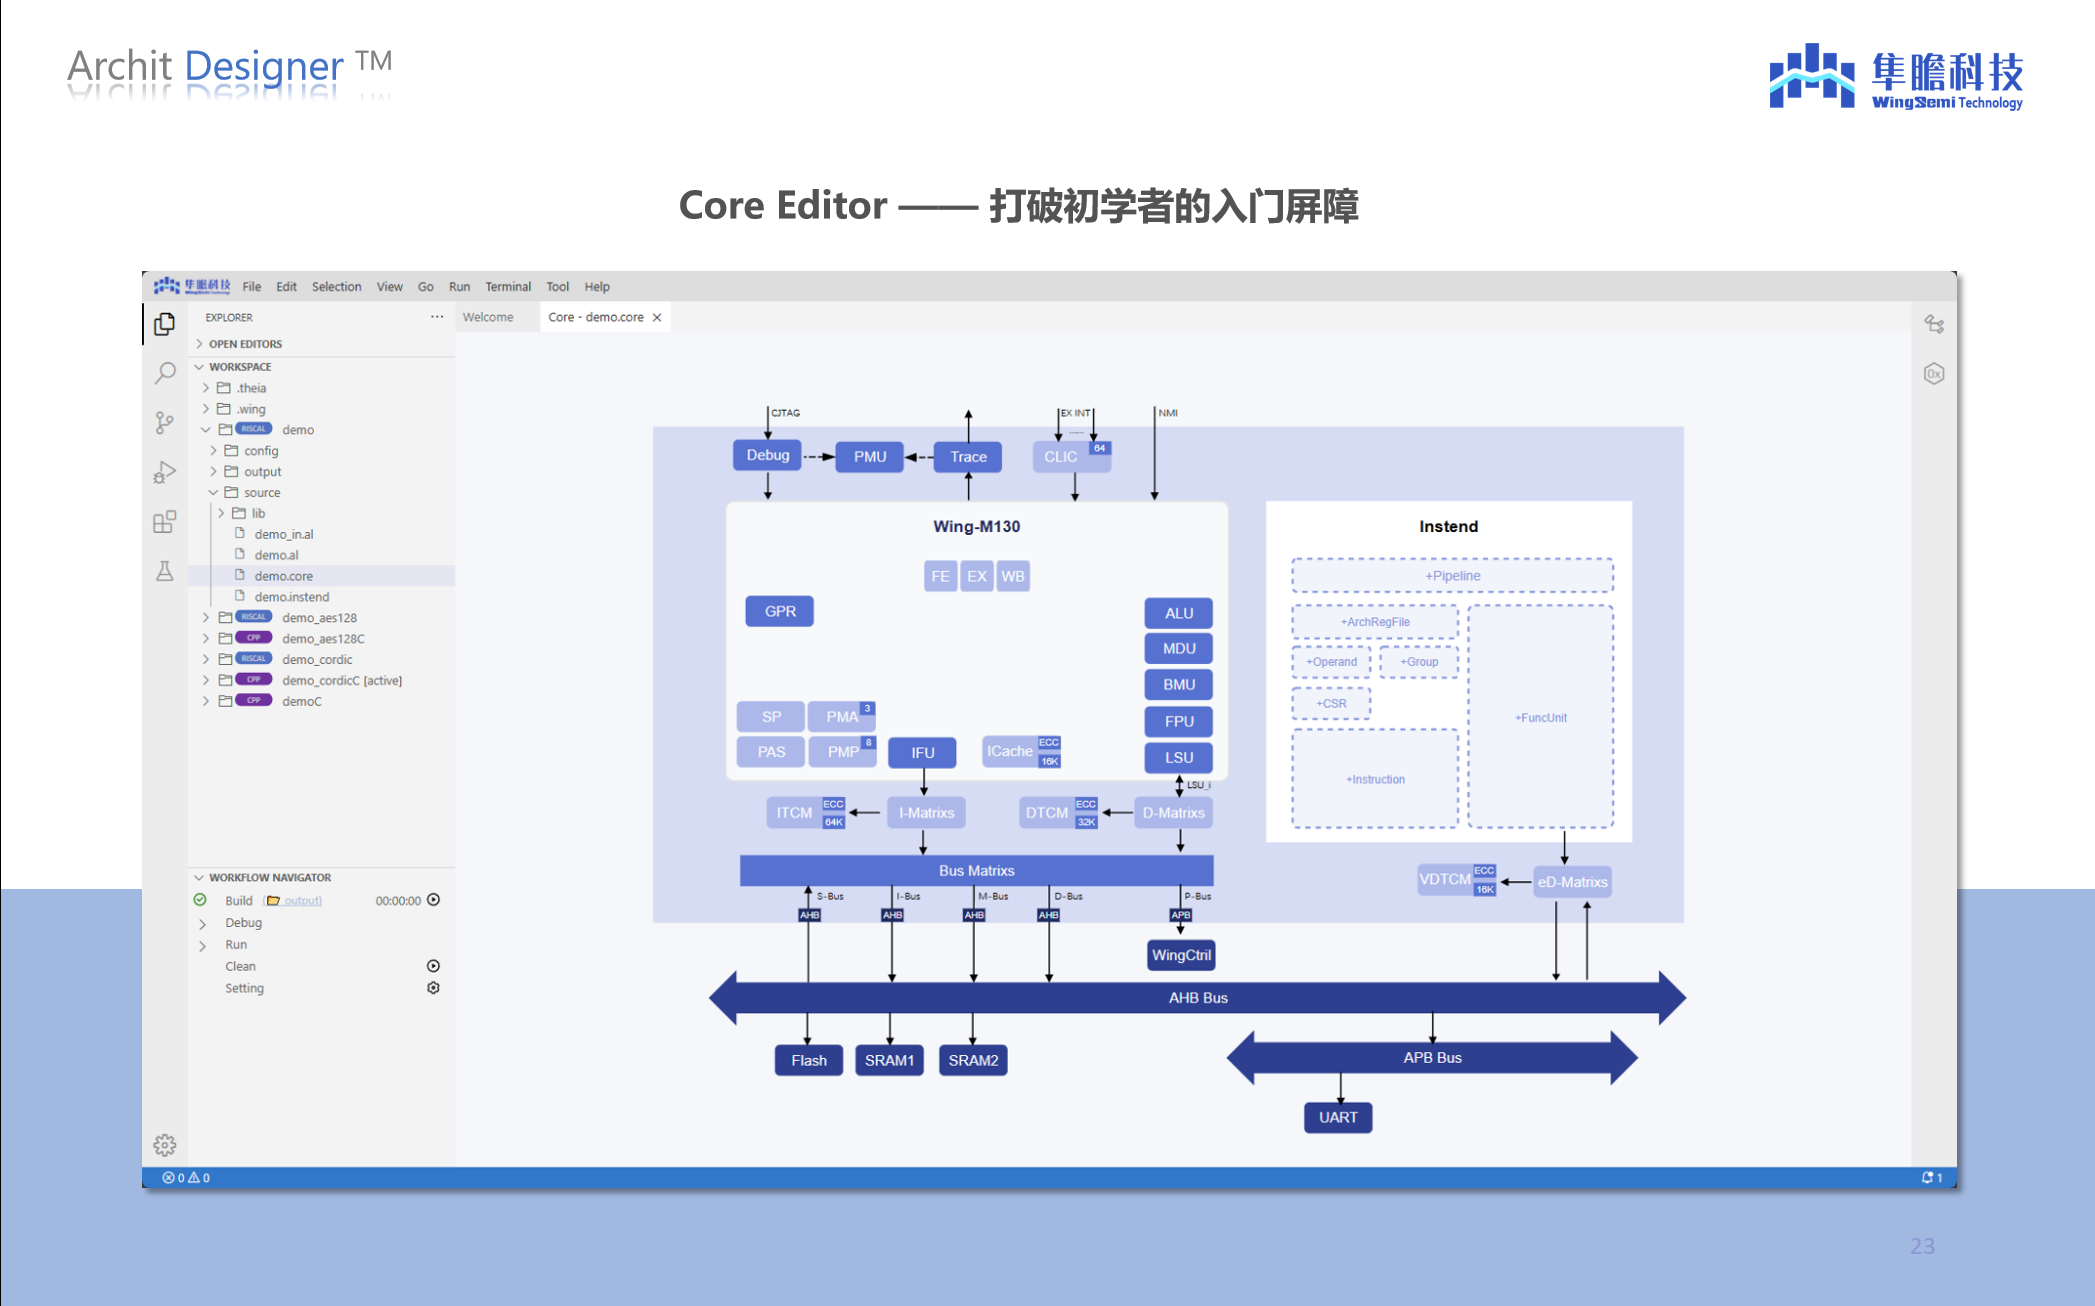Click the +Instruction placeholder
This screenshot has height=1306, width=2095.
tap(1375, 779)
